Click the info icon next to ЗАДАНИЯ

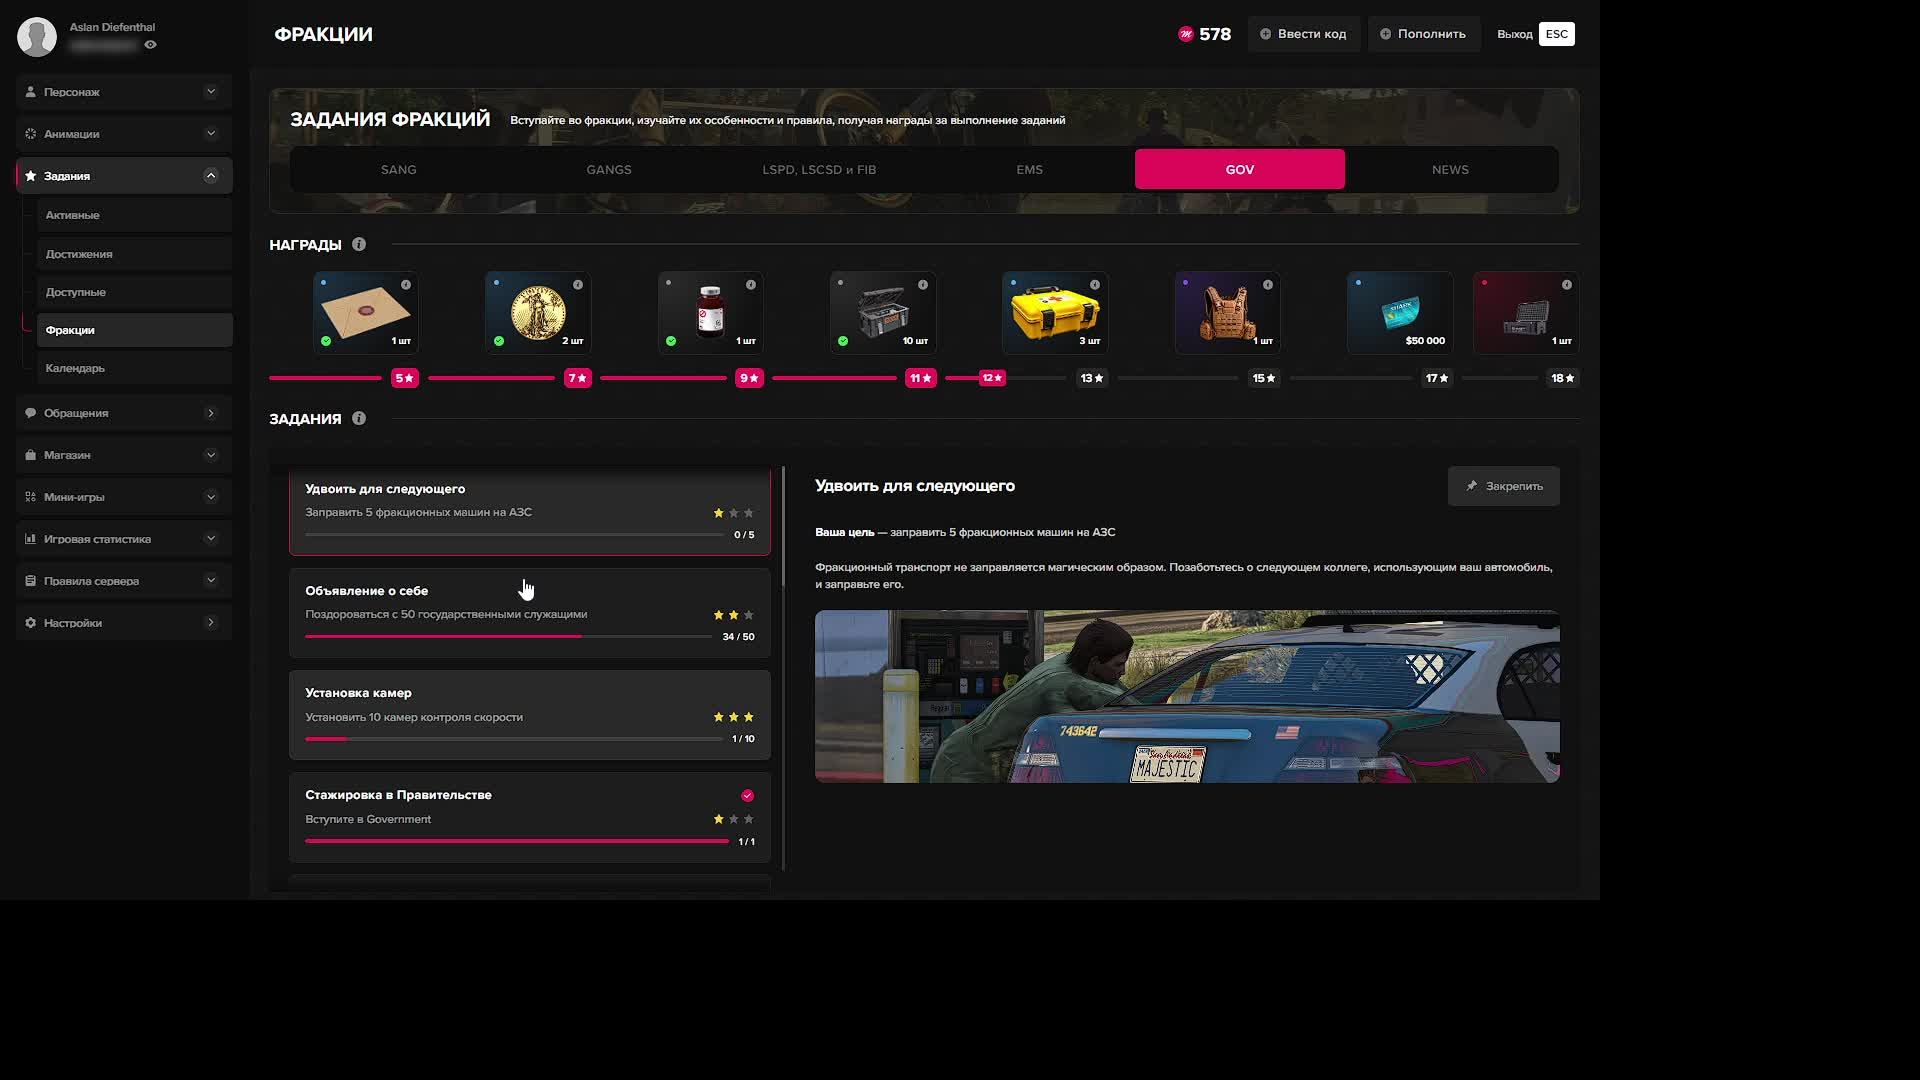(x=359, y=419)
